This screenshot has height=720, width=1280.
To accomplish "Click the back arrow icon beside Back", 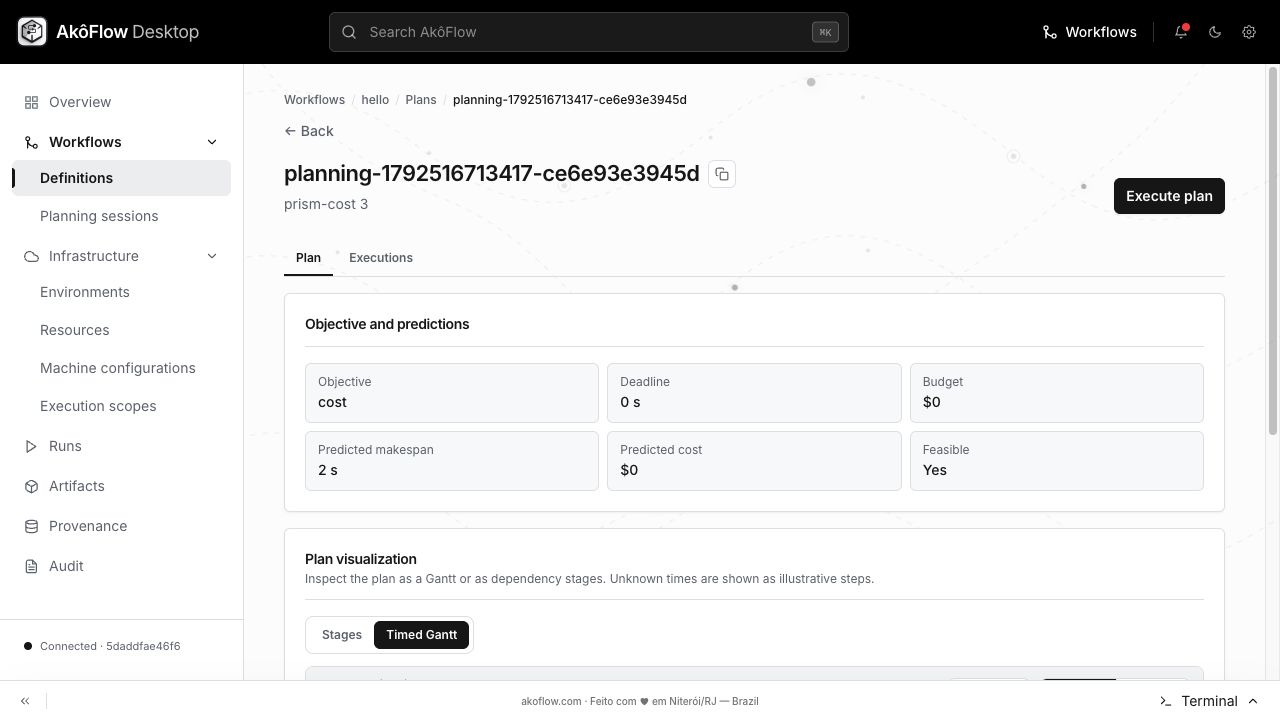I will (x=290, y=131).
